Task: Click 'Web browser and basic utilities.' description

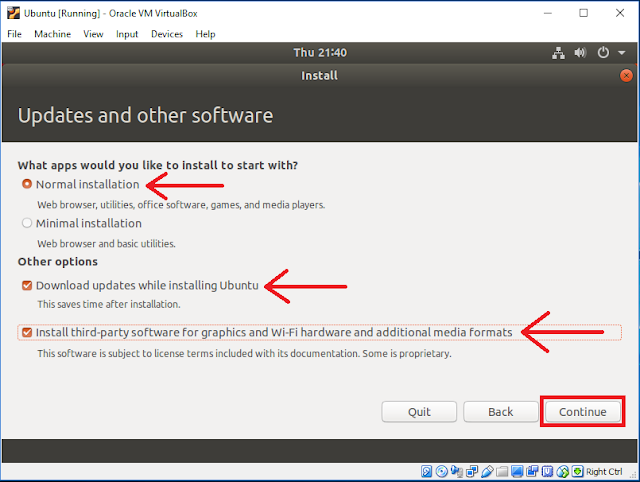Action: [106, 244]
